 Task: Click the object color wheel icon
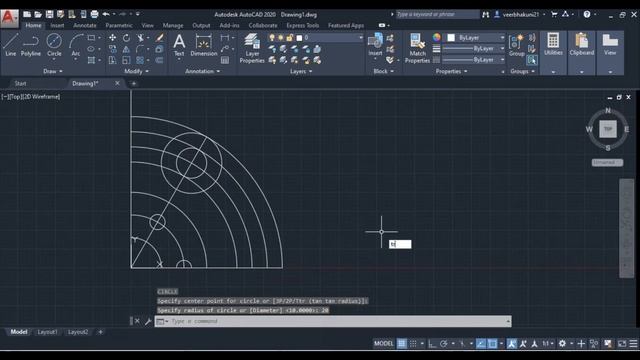pyautogui.click(x=437, y=38)
